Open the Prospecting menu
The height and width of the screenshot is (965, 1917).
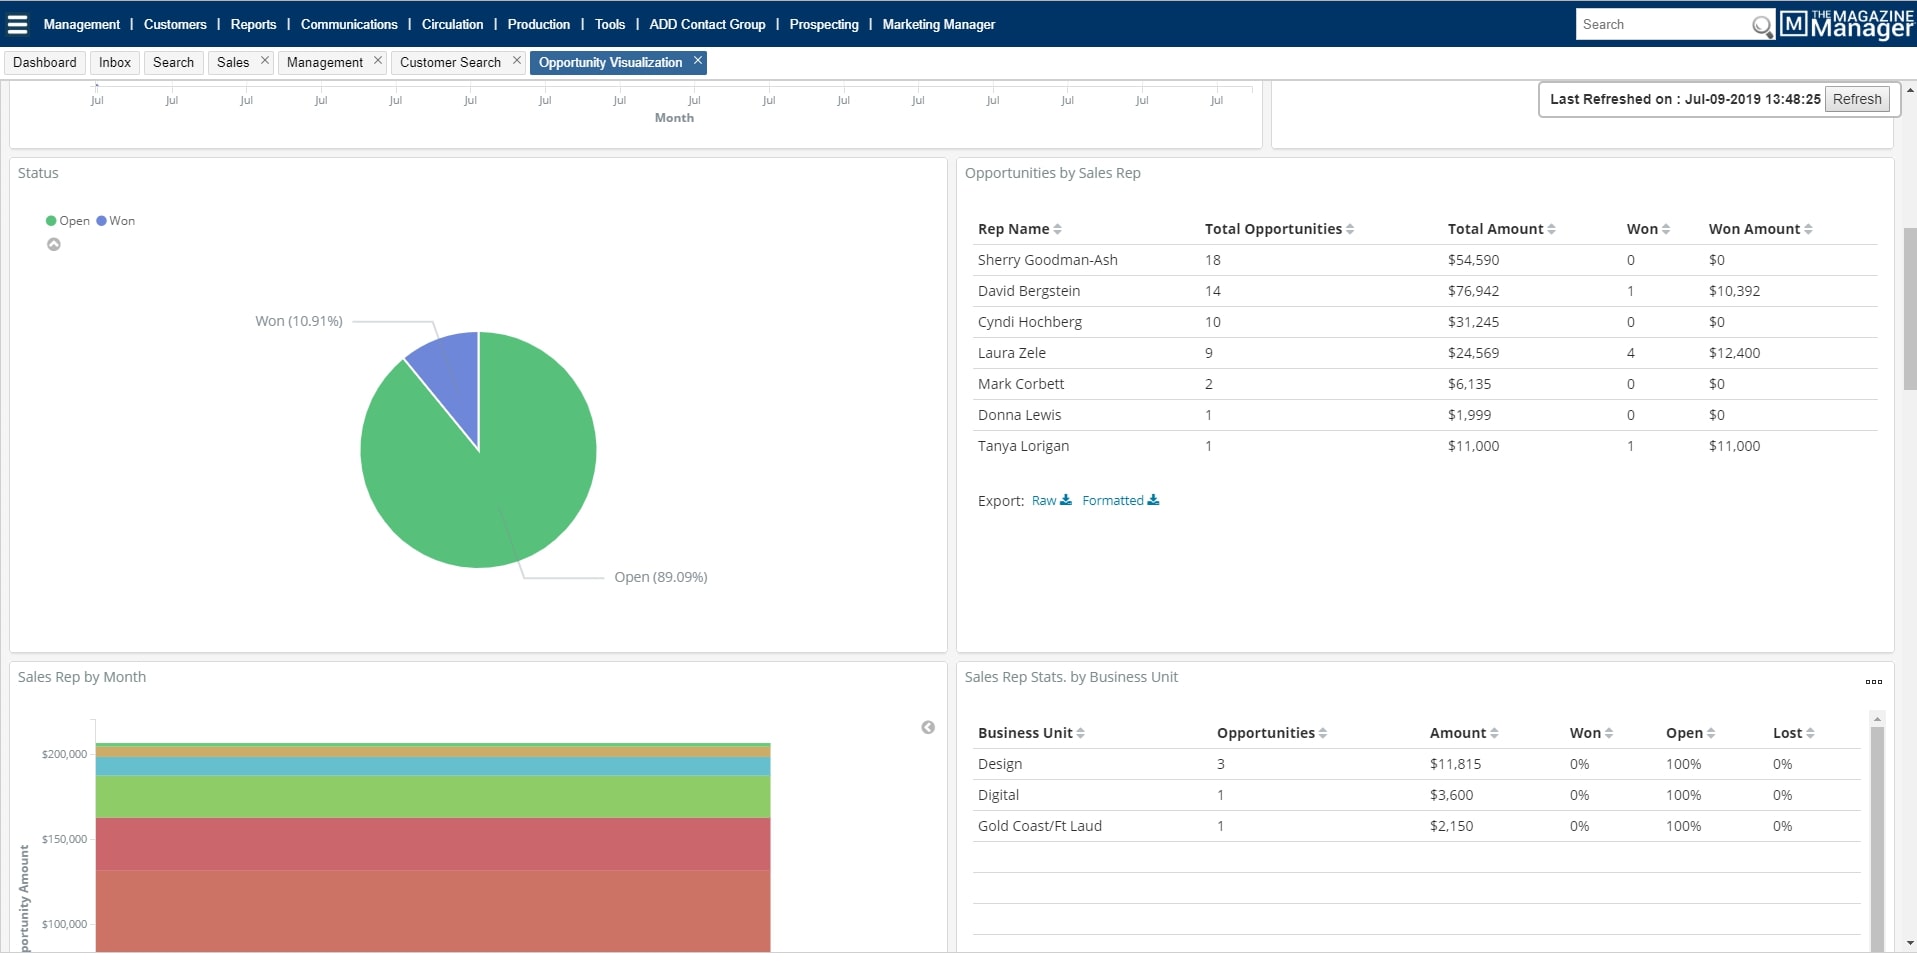click(823, 24)
